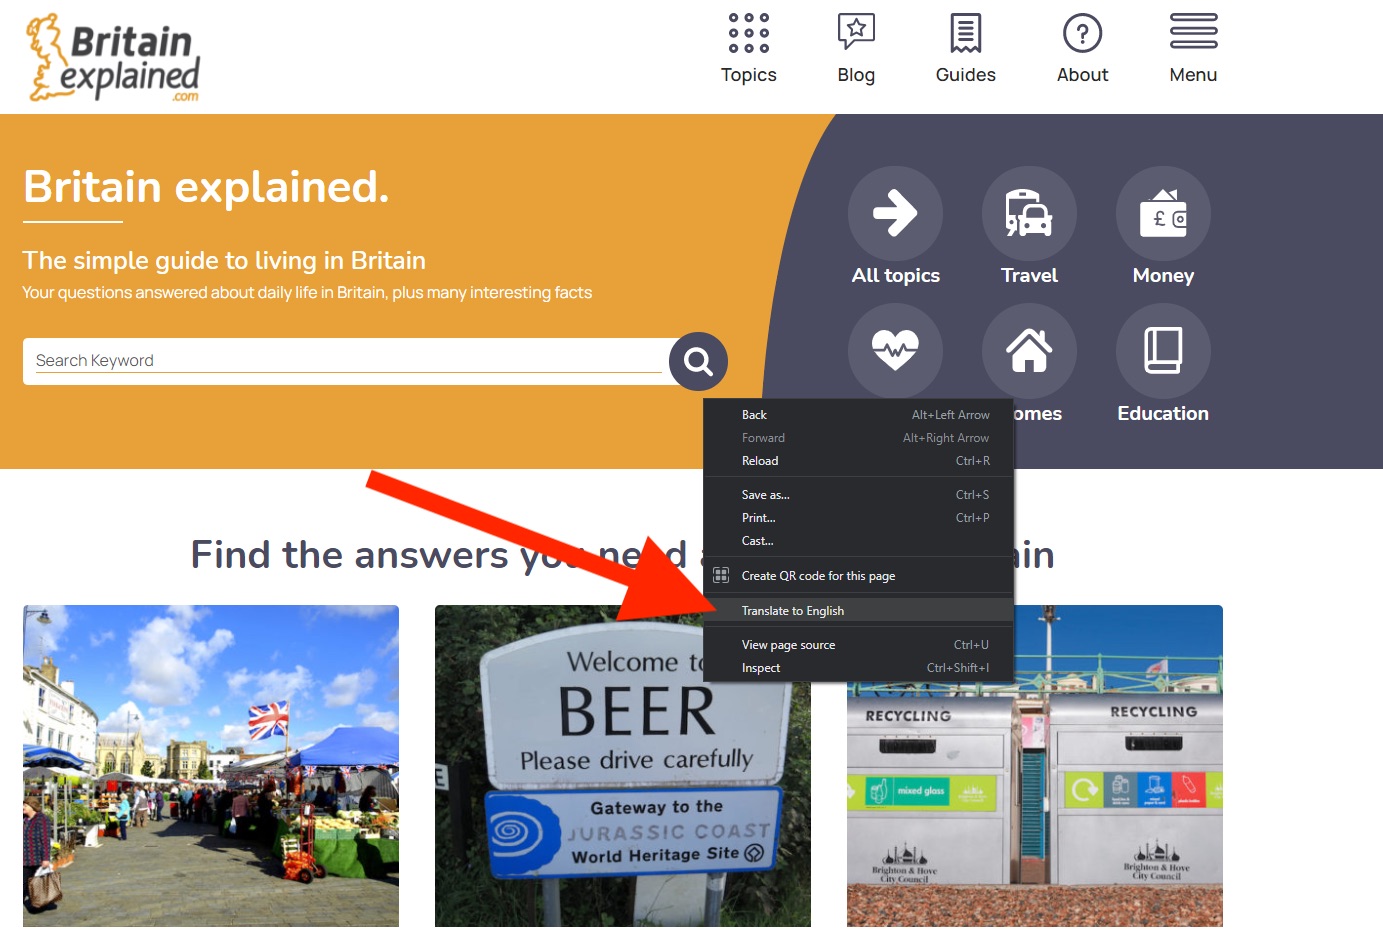Choose Inspect in the context menu

tap(859, 668)
